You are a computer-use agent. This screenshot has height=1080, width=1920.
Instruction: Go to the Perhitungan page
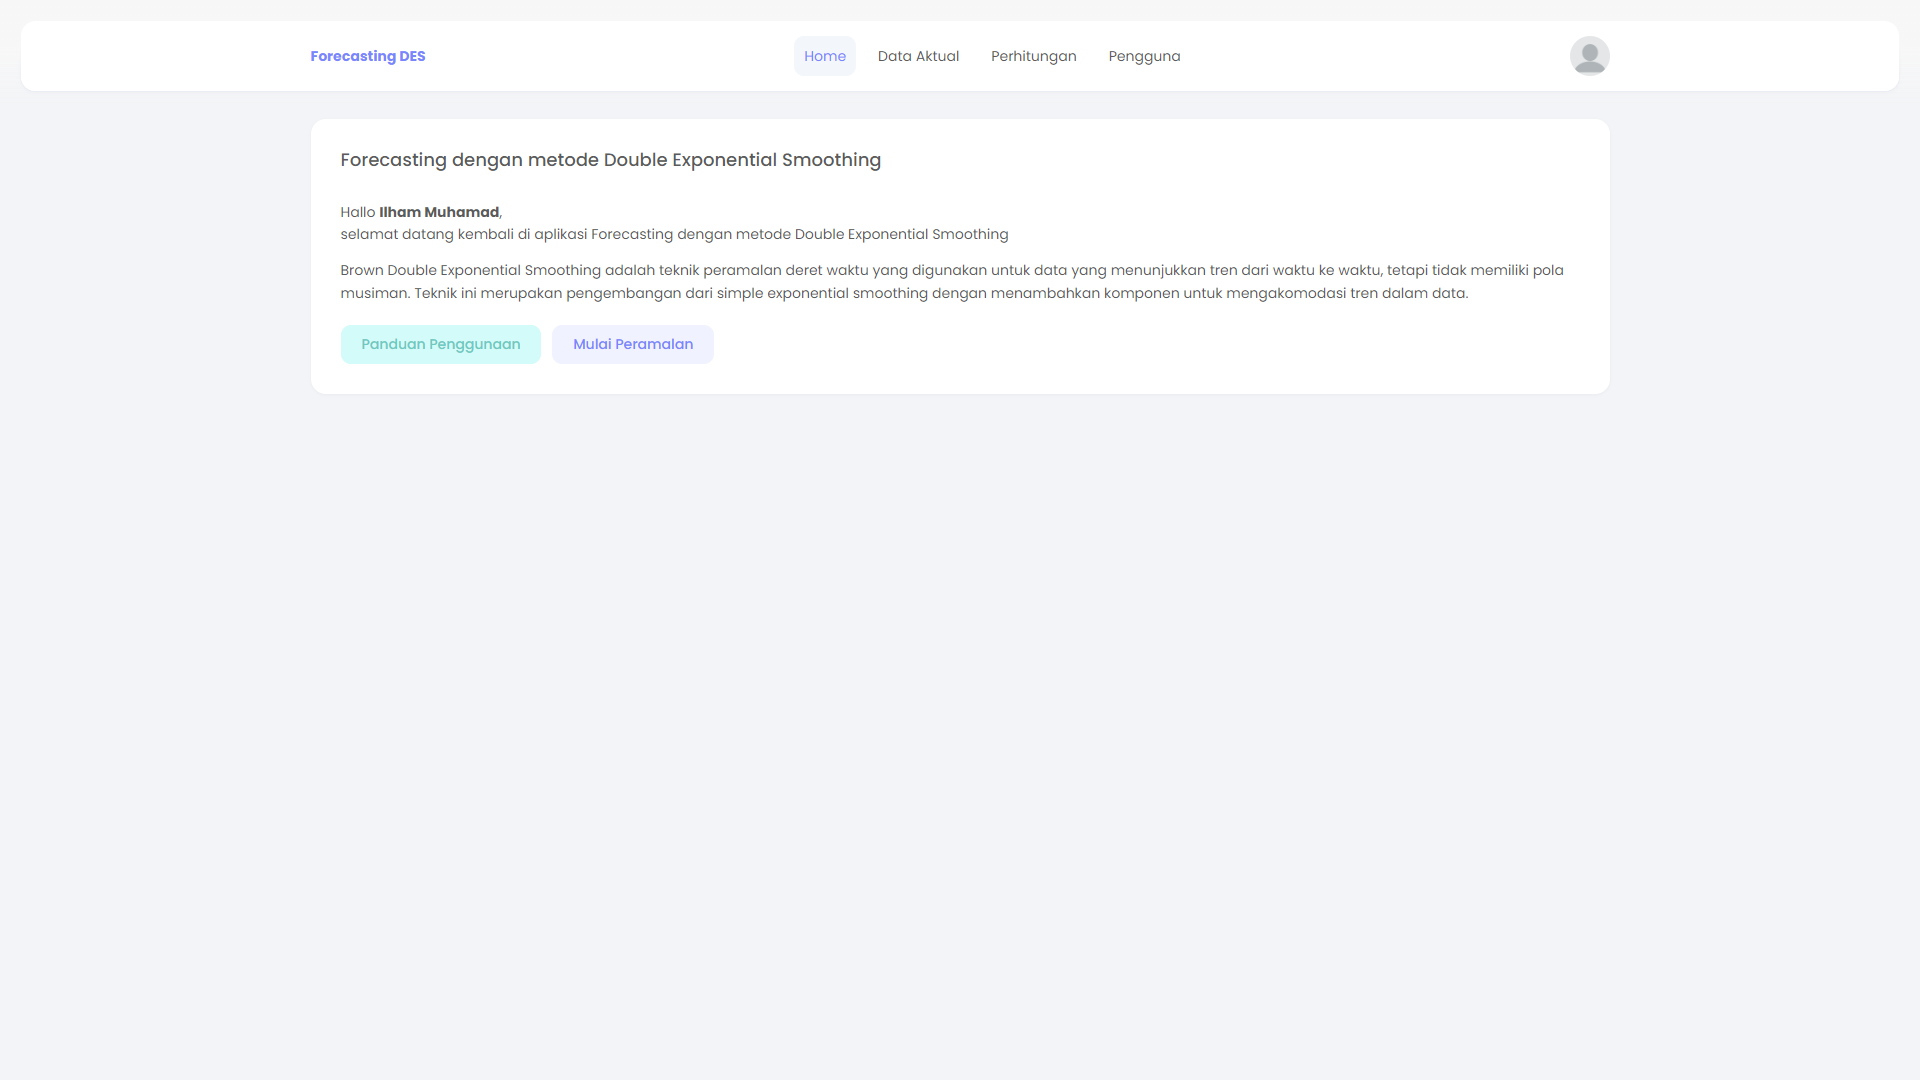click(x=1034, y=56)
